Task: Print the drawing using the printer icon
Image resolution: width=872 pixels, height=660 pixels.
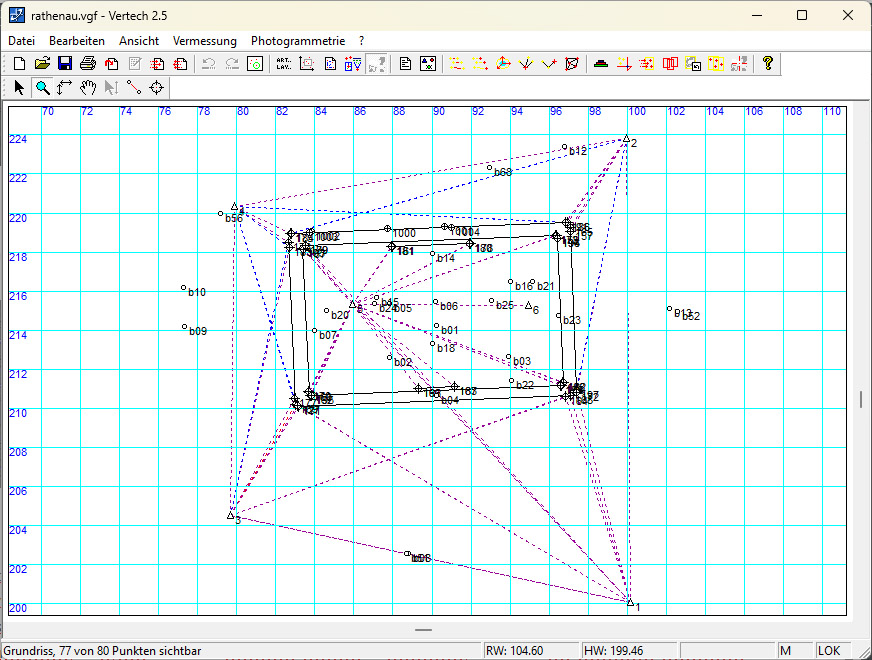Action: (x=88, y=63)
